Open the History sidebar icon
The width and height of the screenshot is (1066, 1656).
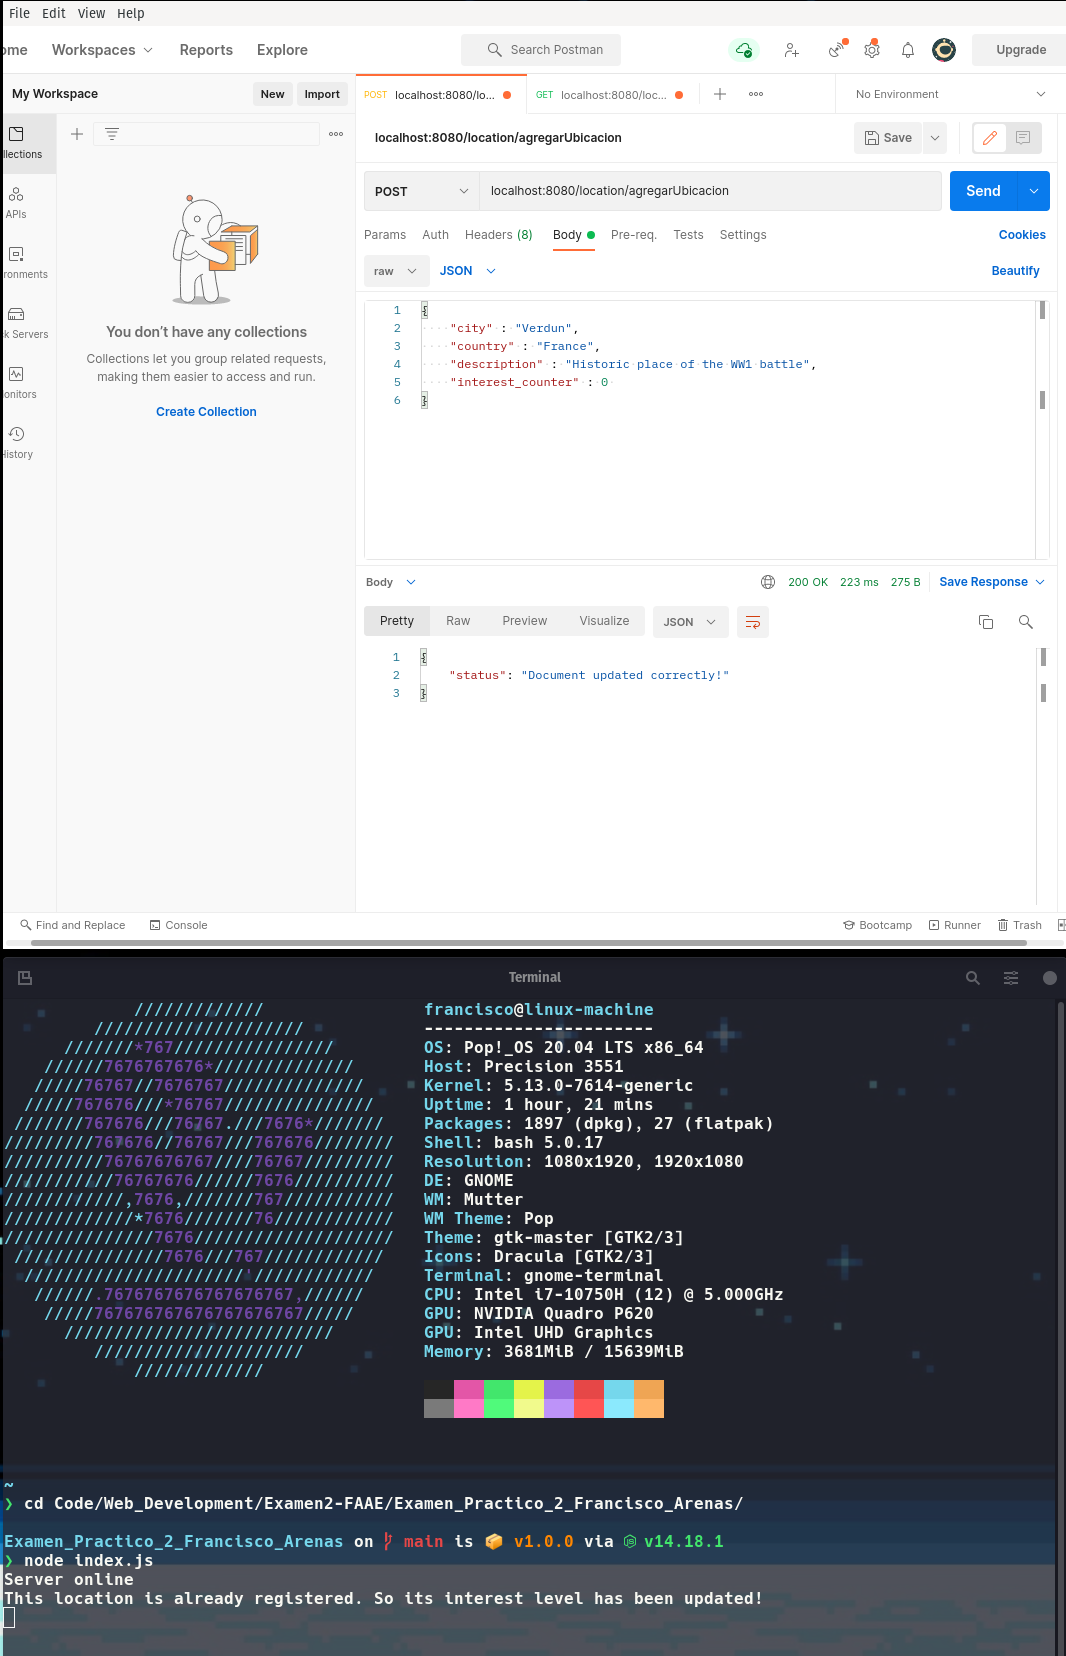(16, 434)
